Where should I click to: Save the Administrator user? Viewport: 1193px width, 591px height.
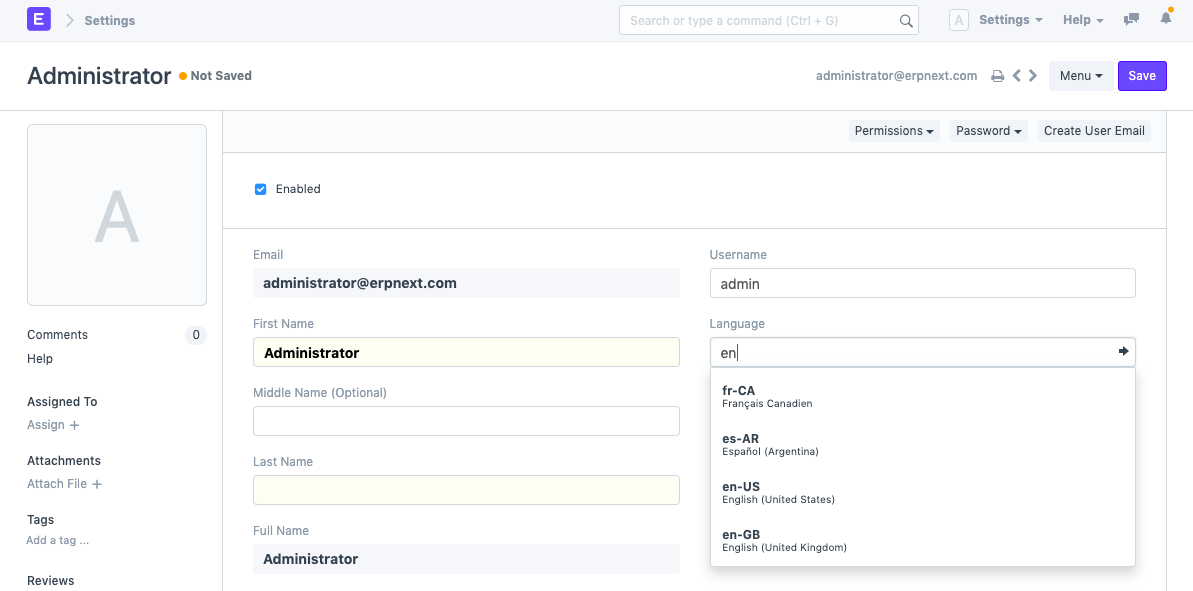(1142, 75)
